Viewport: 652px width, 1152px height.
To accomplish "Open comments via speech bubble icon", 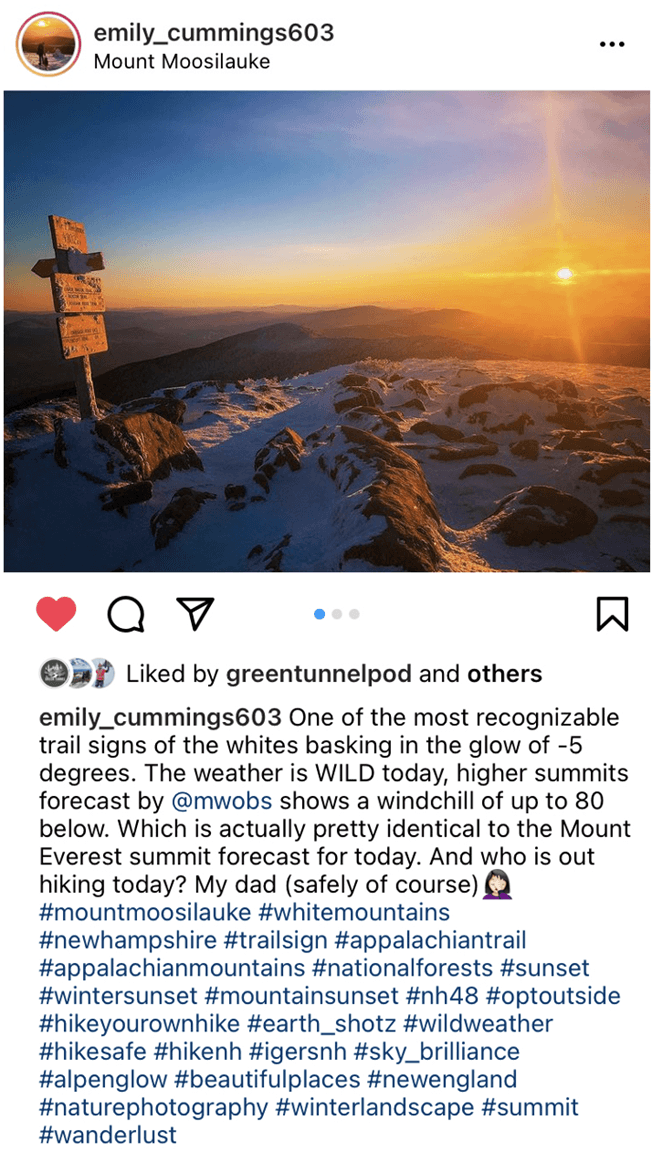I will coord(126,613).
